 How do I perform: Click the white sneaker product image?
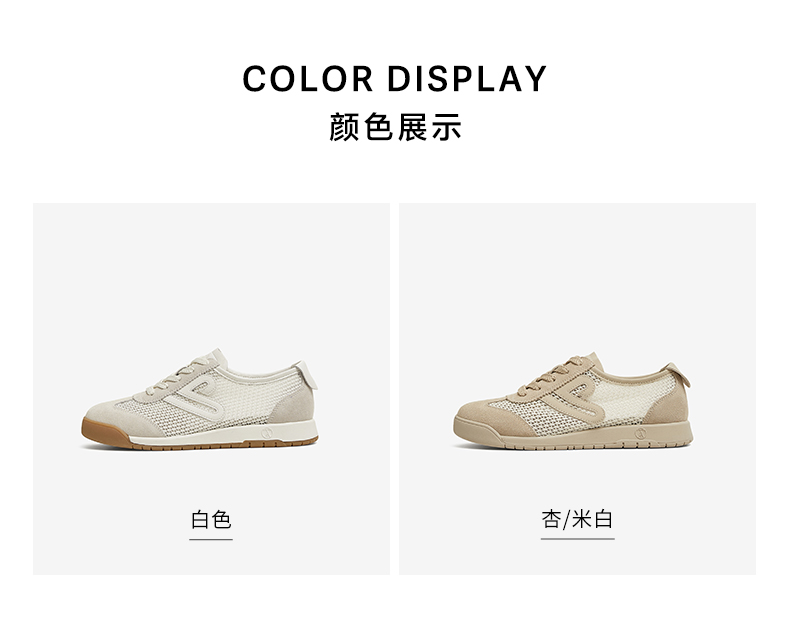[x=200, y=399]
